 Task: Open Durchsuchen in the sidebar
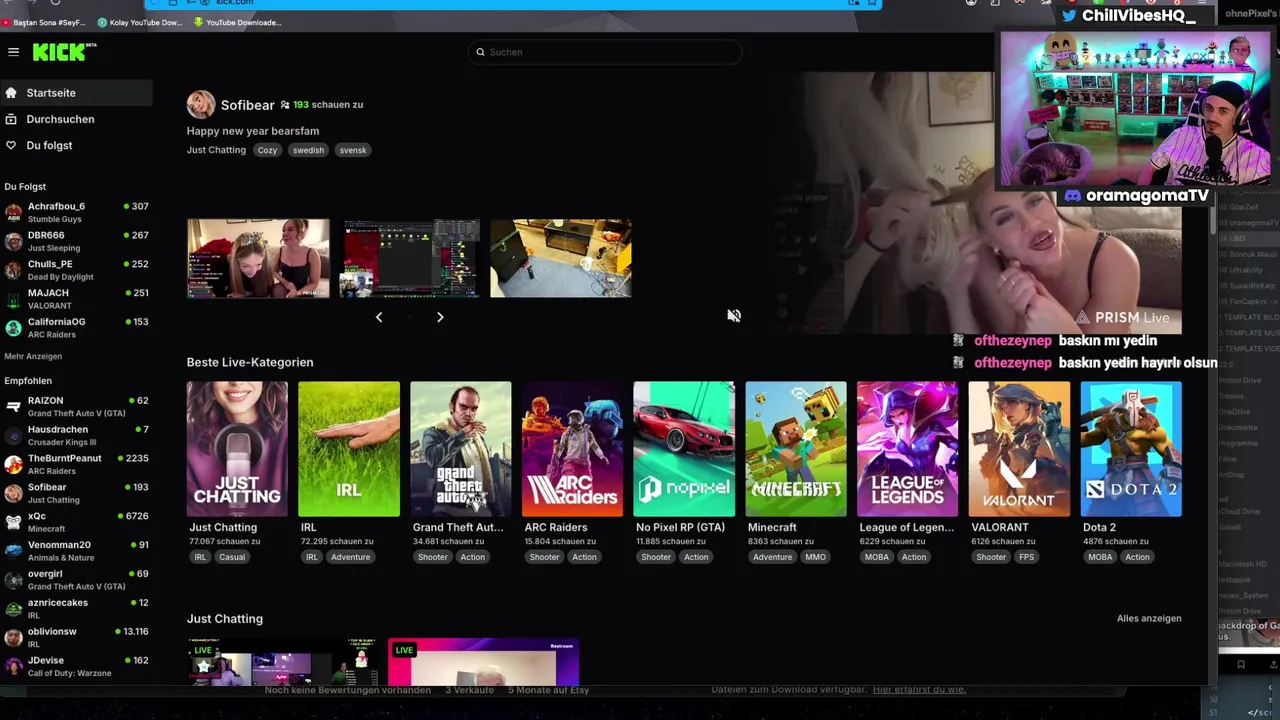coord(76,119)
